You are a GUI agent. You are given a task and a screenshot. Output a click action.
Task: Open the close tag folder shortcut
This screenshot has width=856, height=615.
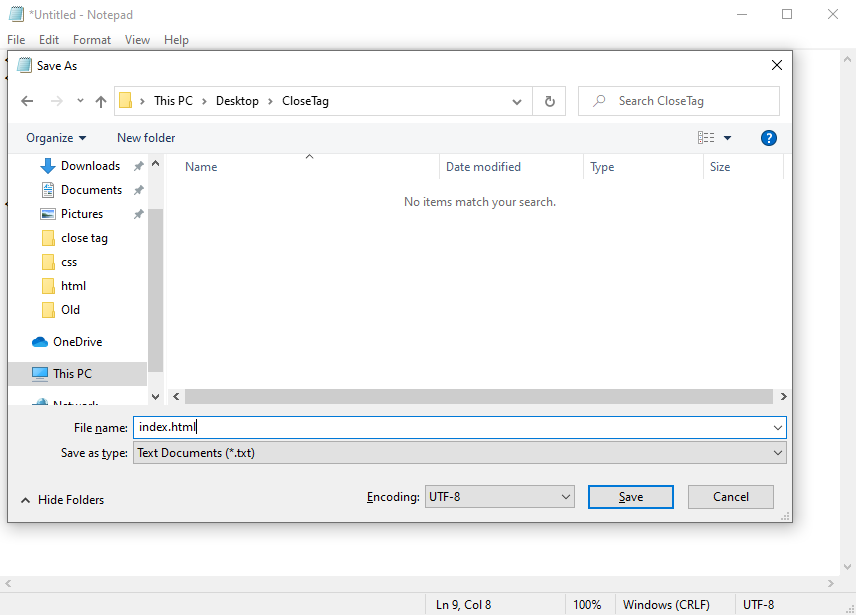click(x=84, y=238)
